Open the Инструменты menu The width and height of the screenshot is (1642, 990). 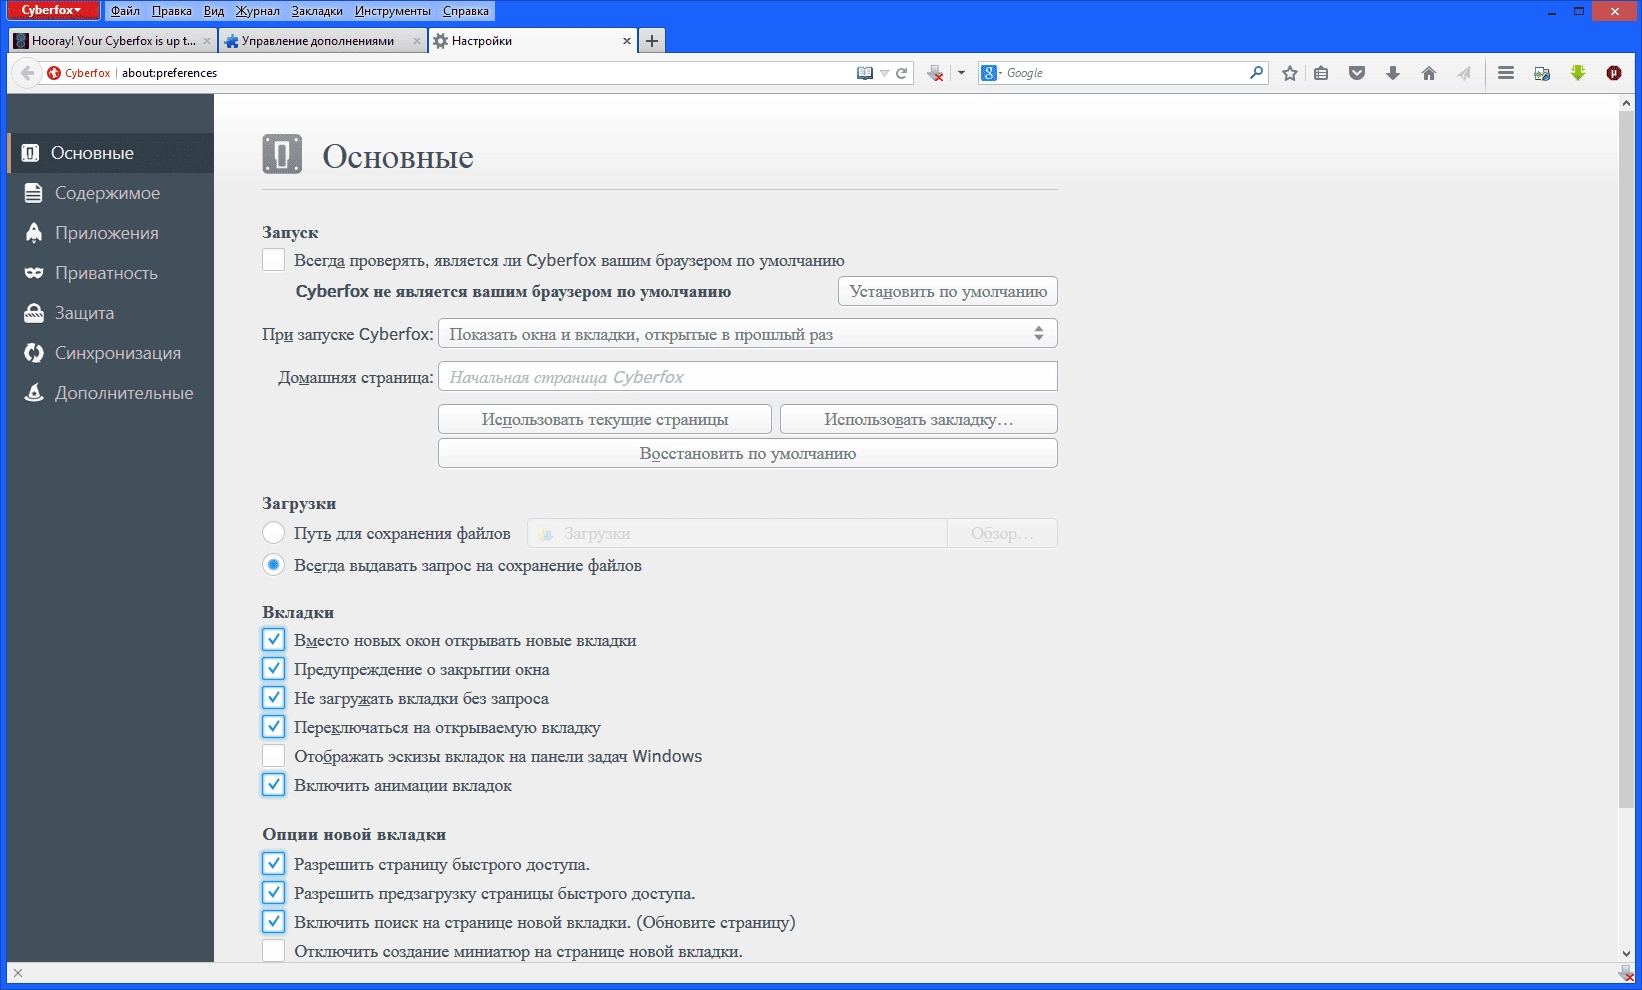393,11
